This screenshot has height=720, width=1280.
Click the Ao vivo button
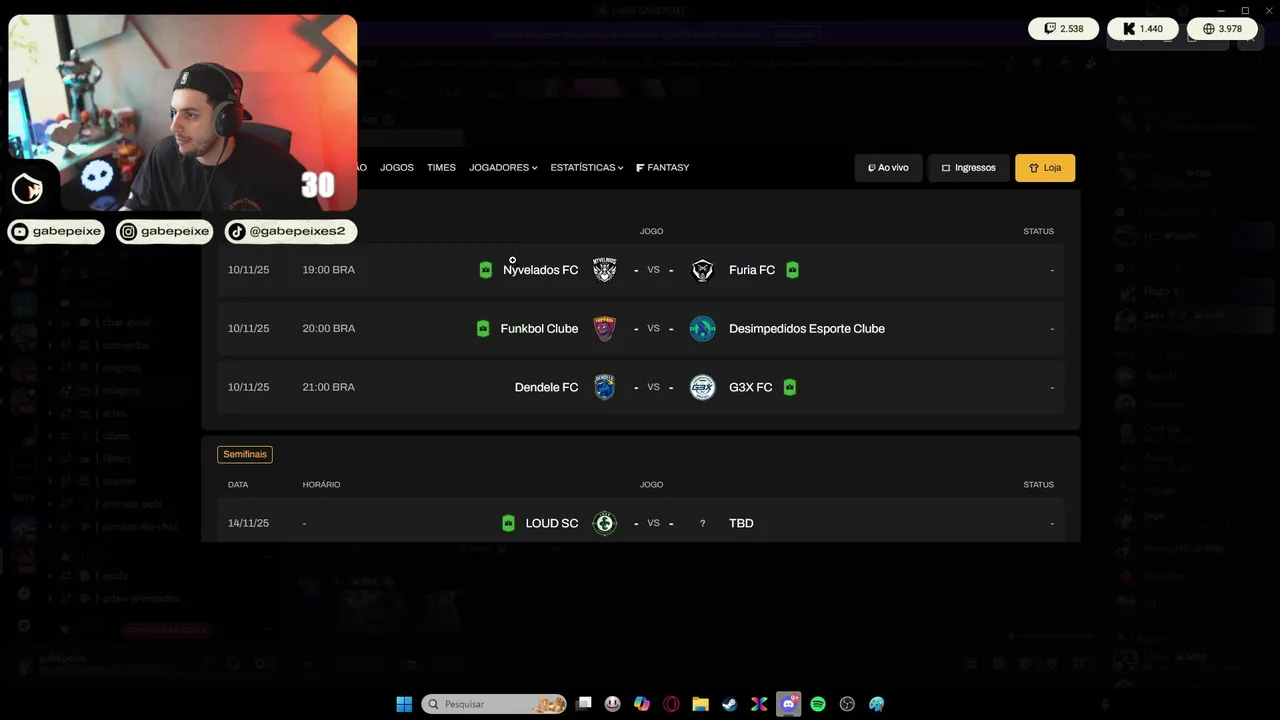click(888, 168)
